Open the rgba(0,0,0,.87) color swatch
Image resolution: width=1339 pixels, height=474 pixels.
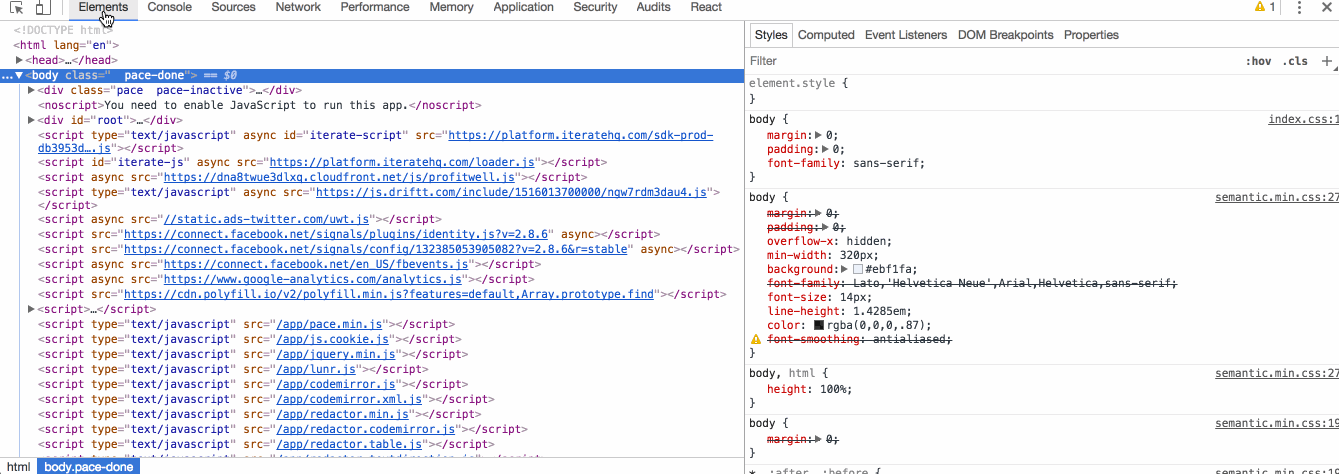pyautogui.click(x=819, y=325)
